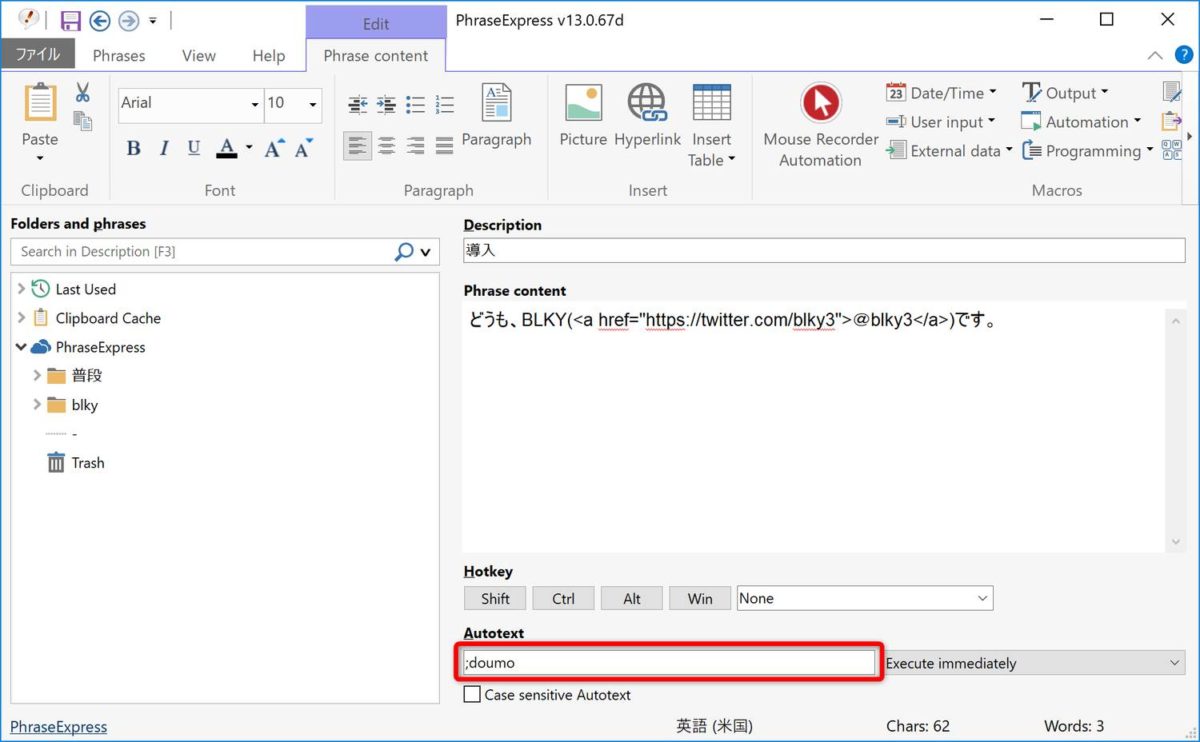The width and height of the screenshot is (1200, 742).
Task: Open Automation macro dropdown
Action: tap(1080, 122)
